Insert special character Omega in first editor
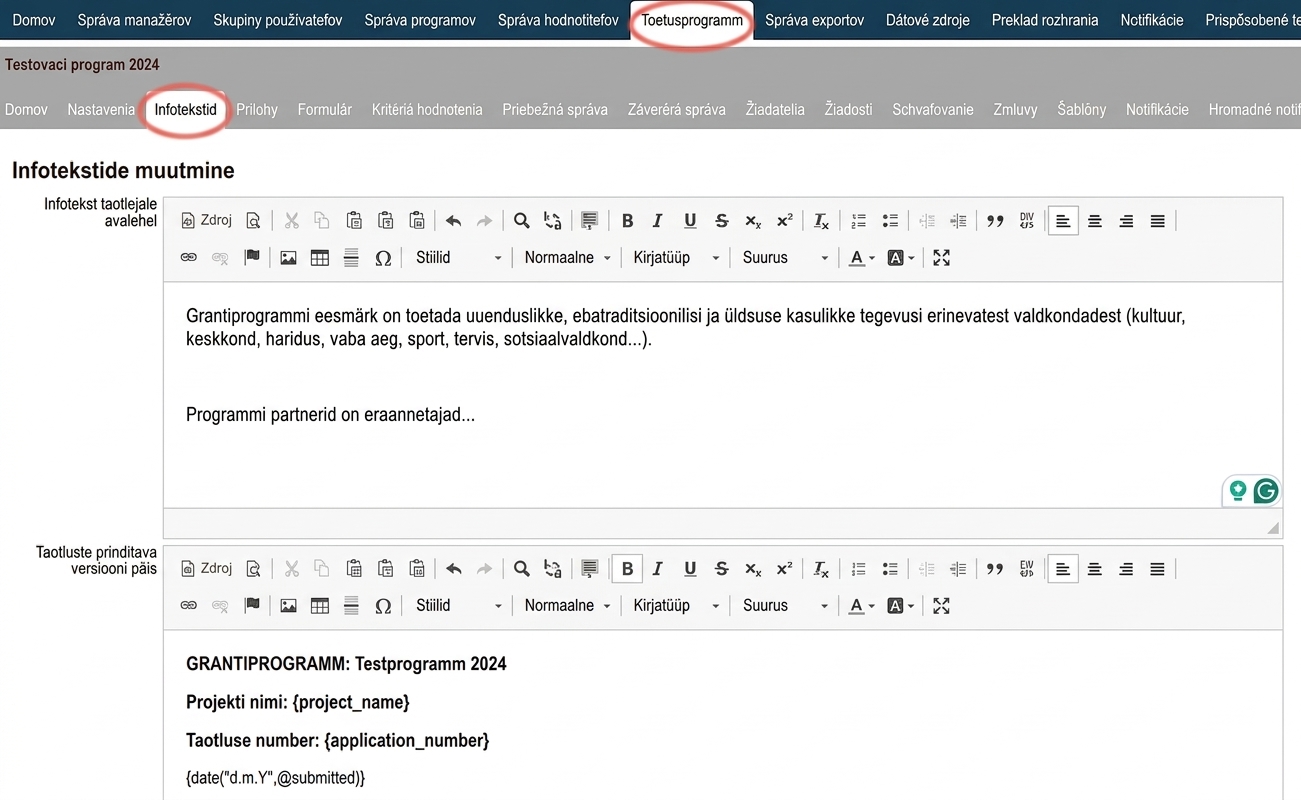Screen dimensions: 1301x800 382,258
